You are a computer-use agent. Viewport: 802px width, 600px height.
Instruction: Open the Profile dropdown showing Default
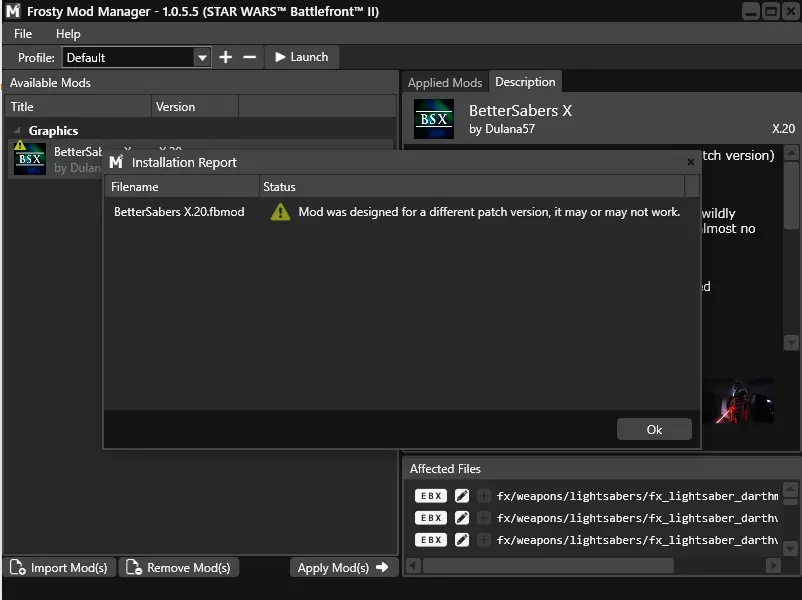click(137, 57)
